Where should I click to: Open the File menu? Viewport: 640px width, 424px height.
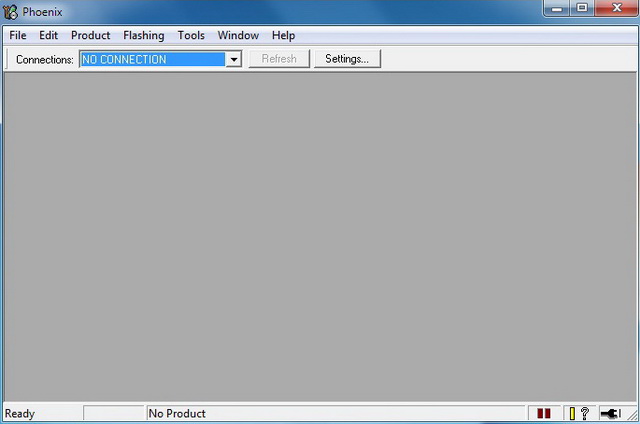click(x=18, y=36)
